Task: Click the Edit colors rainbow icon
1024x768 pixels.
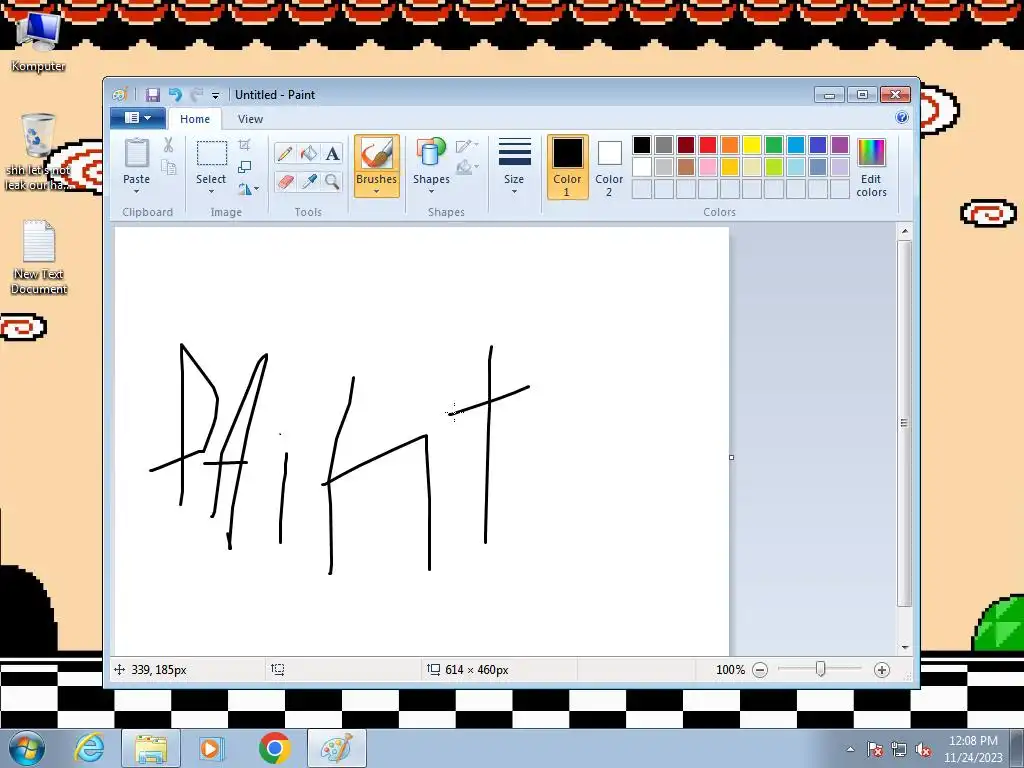Action: [871, 153]
